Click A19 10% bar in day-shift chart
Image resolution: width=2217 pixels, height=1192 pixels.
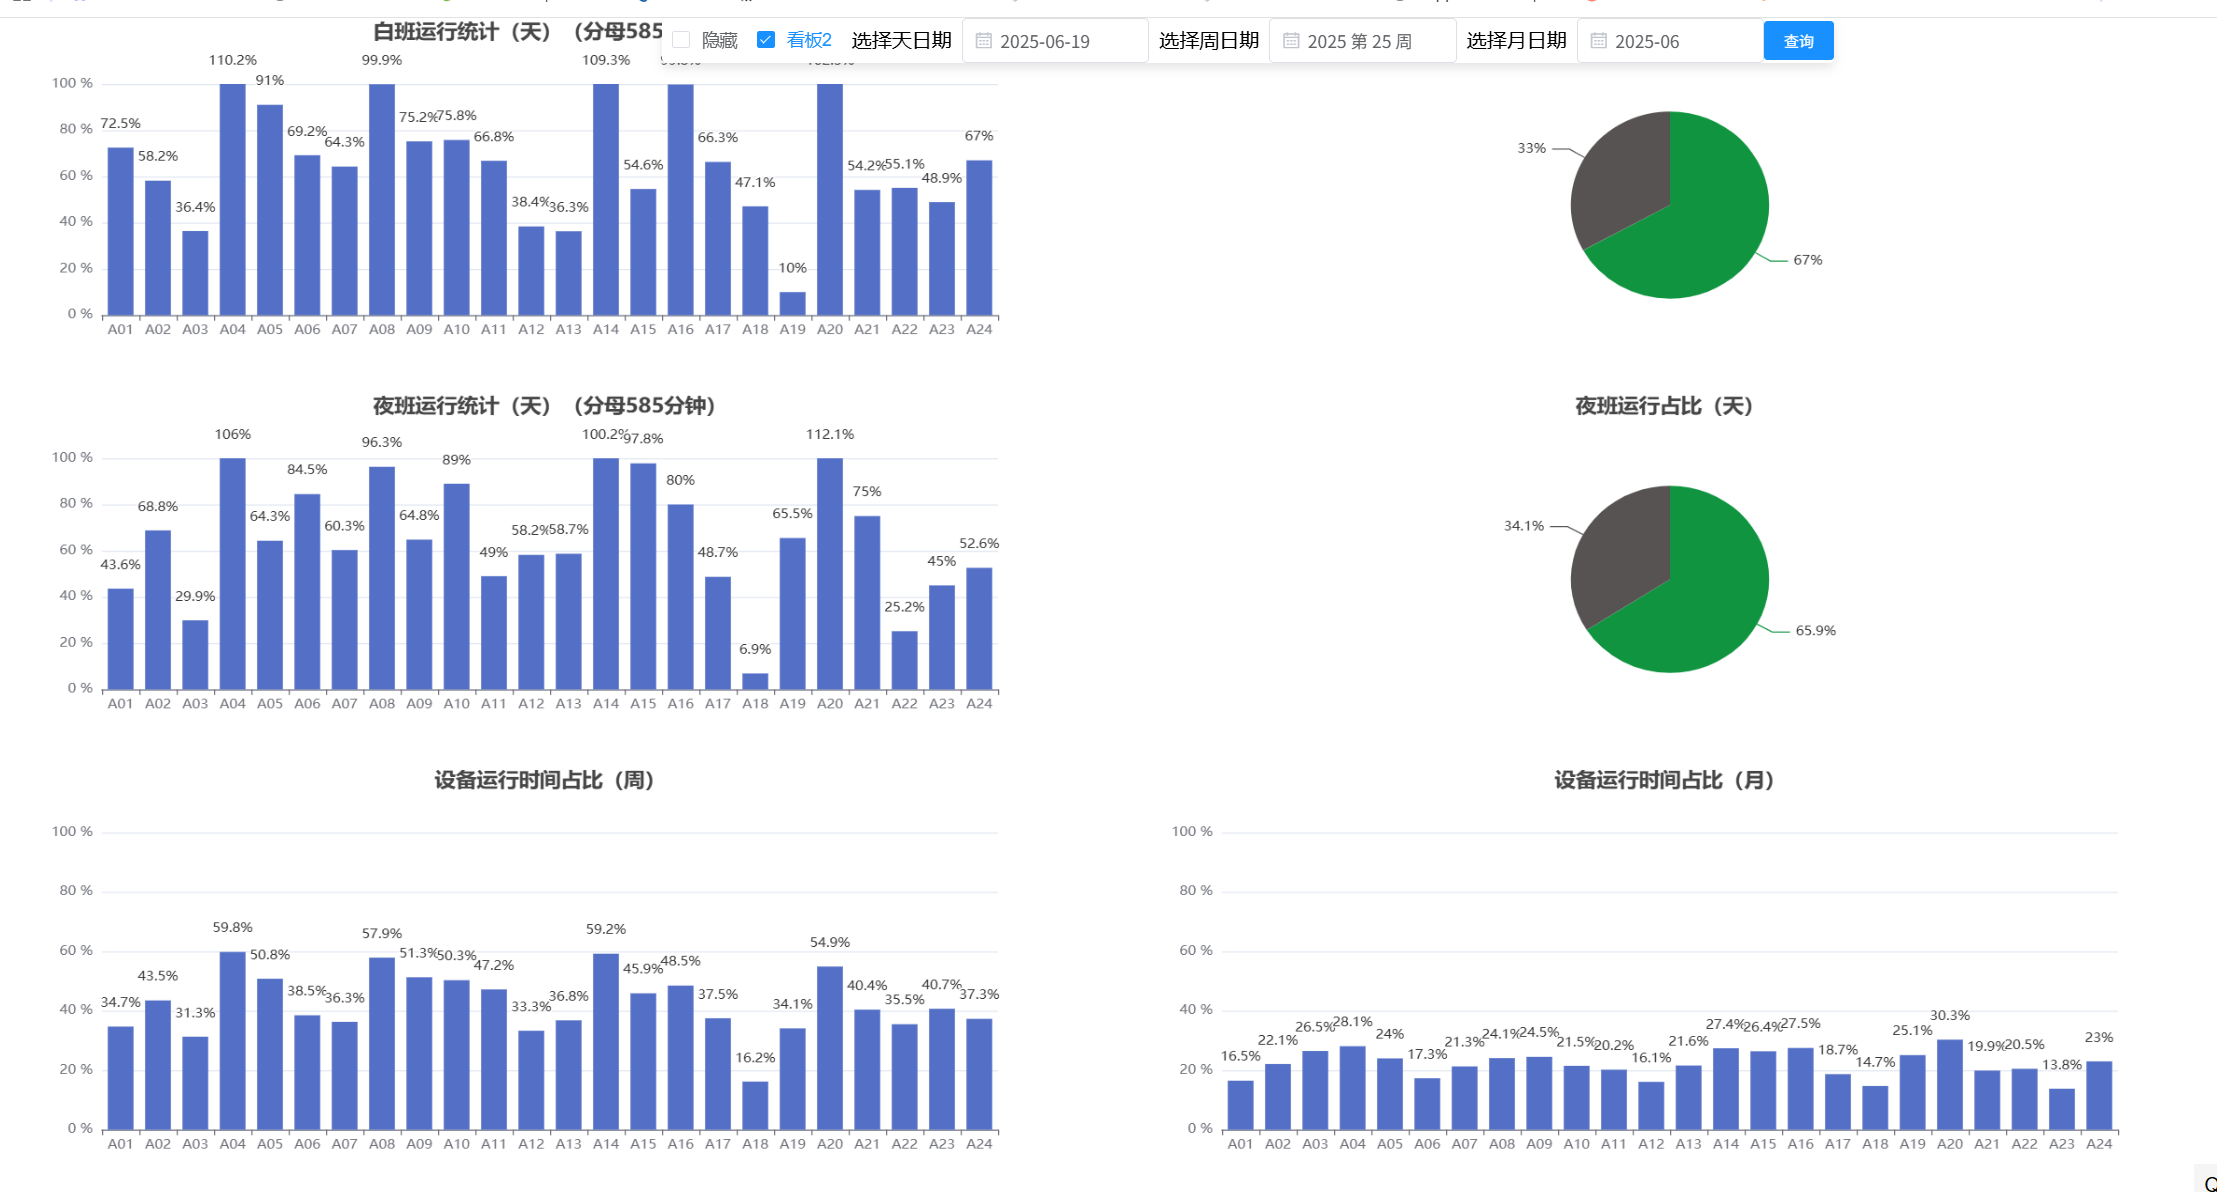pyautogui.click(x=792, y=304)
